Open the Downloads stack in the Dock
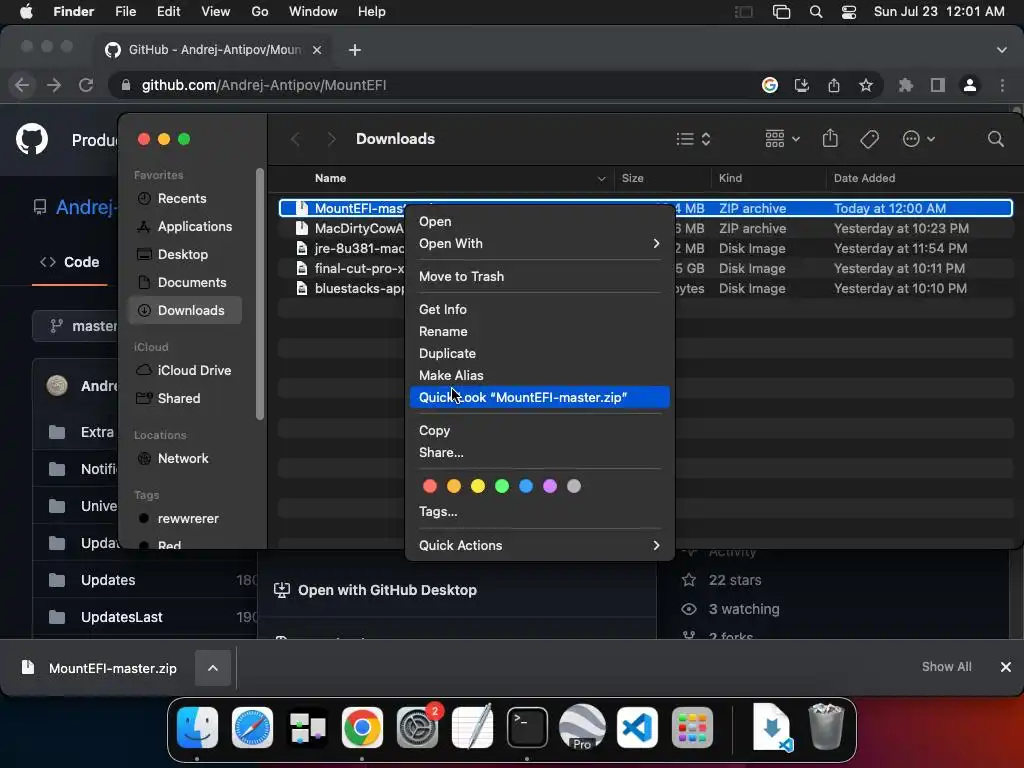This screenshot has height=768, width=1024. point(771,727)
